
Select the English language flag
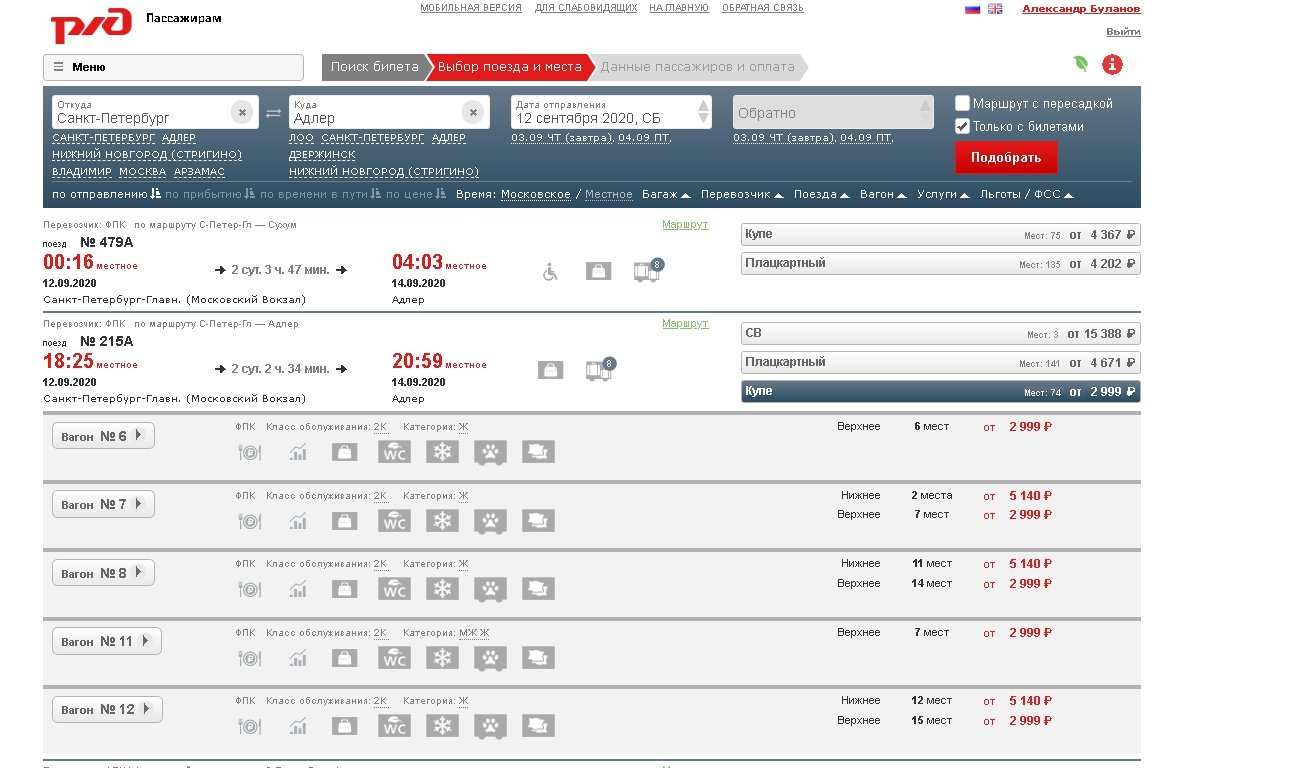[995, 9]
